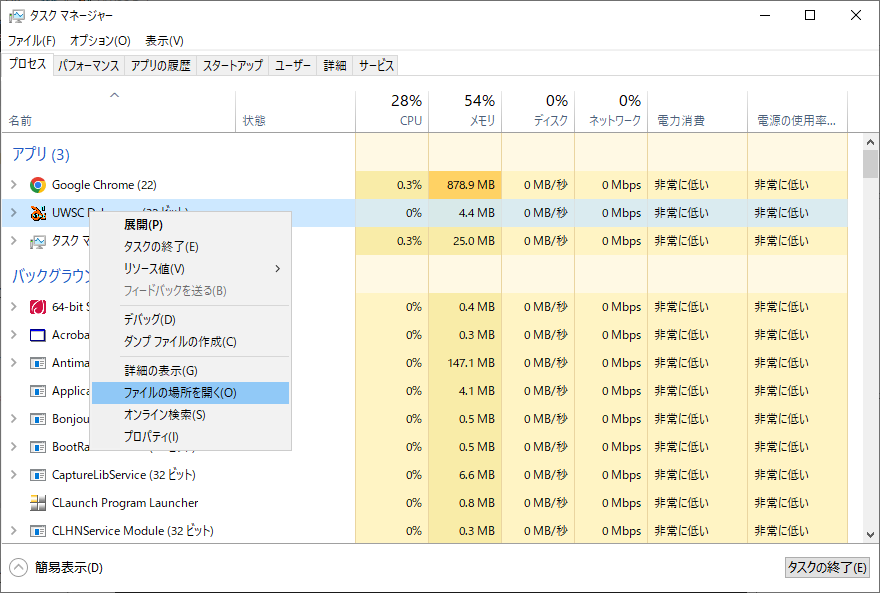This screenshot has height=593, width=880.
Task: Choose ダンプ ファイルの作成(C) menu item
Action: 190,342
